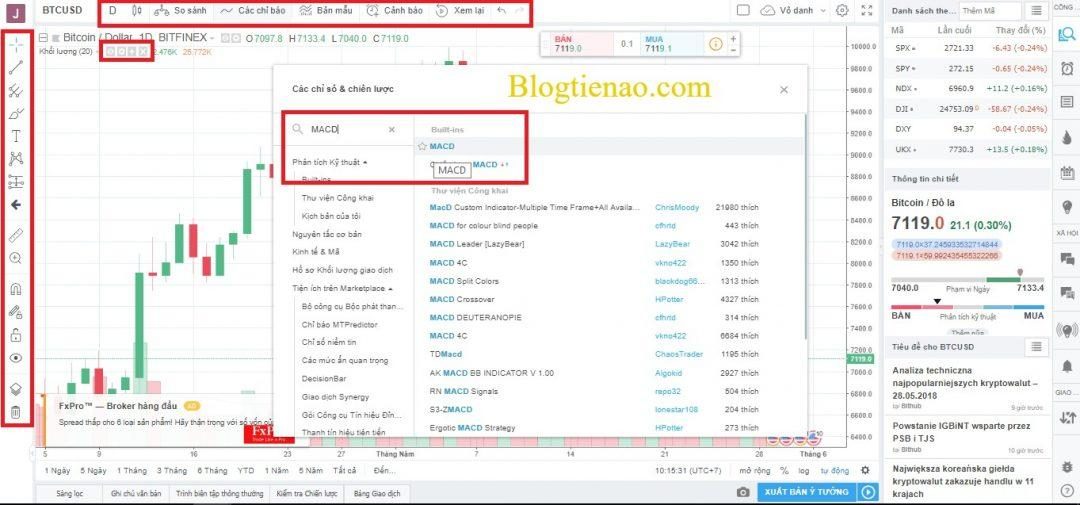Open alerts alarm clock sidebar panel
1080x505 pixels.
[1067, 68]
